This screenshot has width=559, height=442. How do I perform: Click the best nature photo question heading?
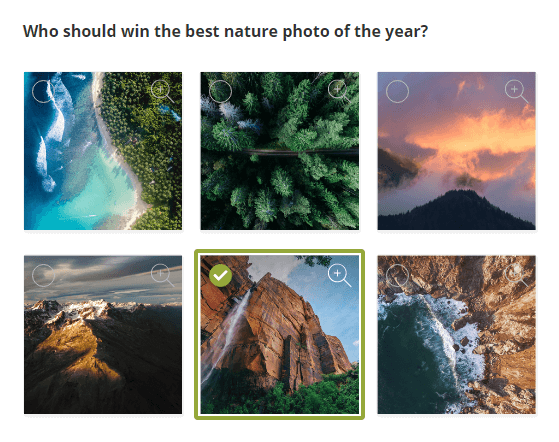(225, 32)
